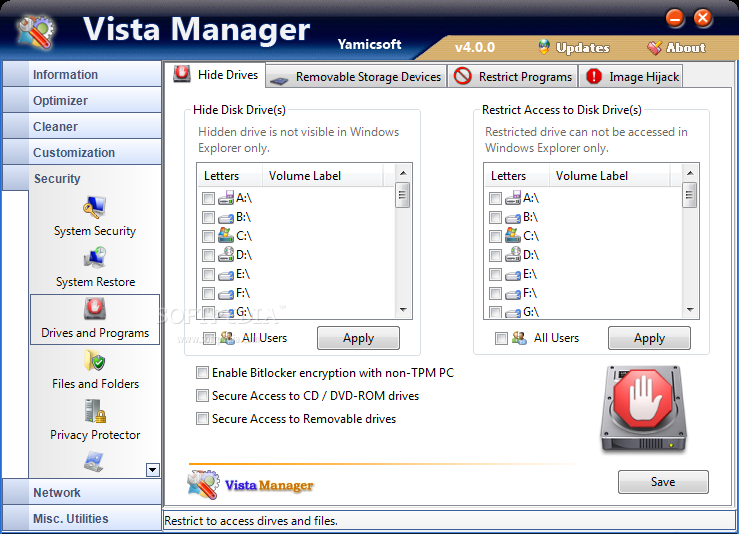Expand the Optimizer section

(x=82, y=100)
